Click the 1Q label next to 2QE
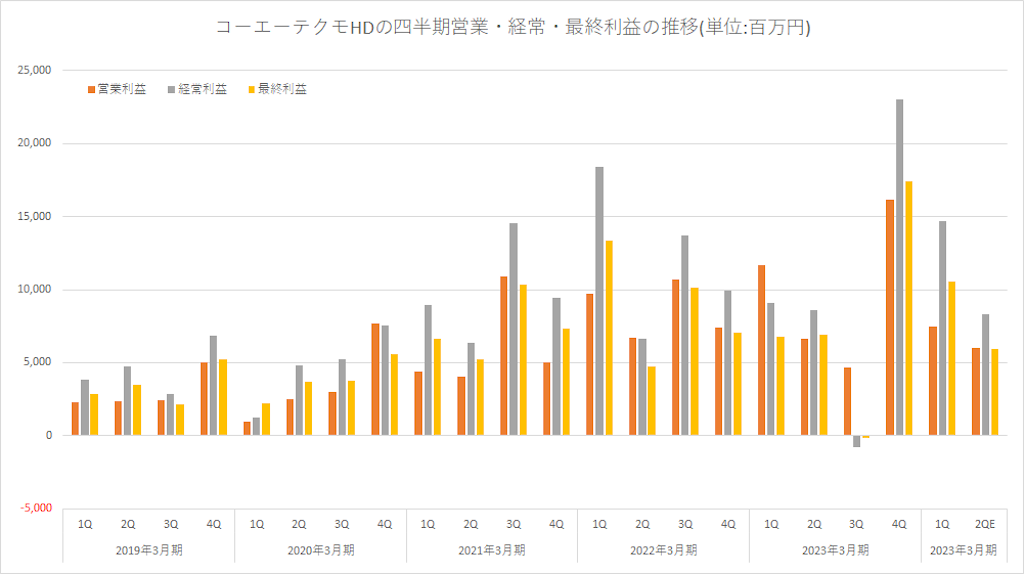This screenshot has width=1024, height=574. (942, 524)
